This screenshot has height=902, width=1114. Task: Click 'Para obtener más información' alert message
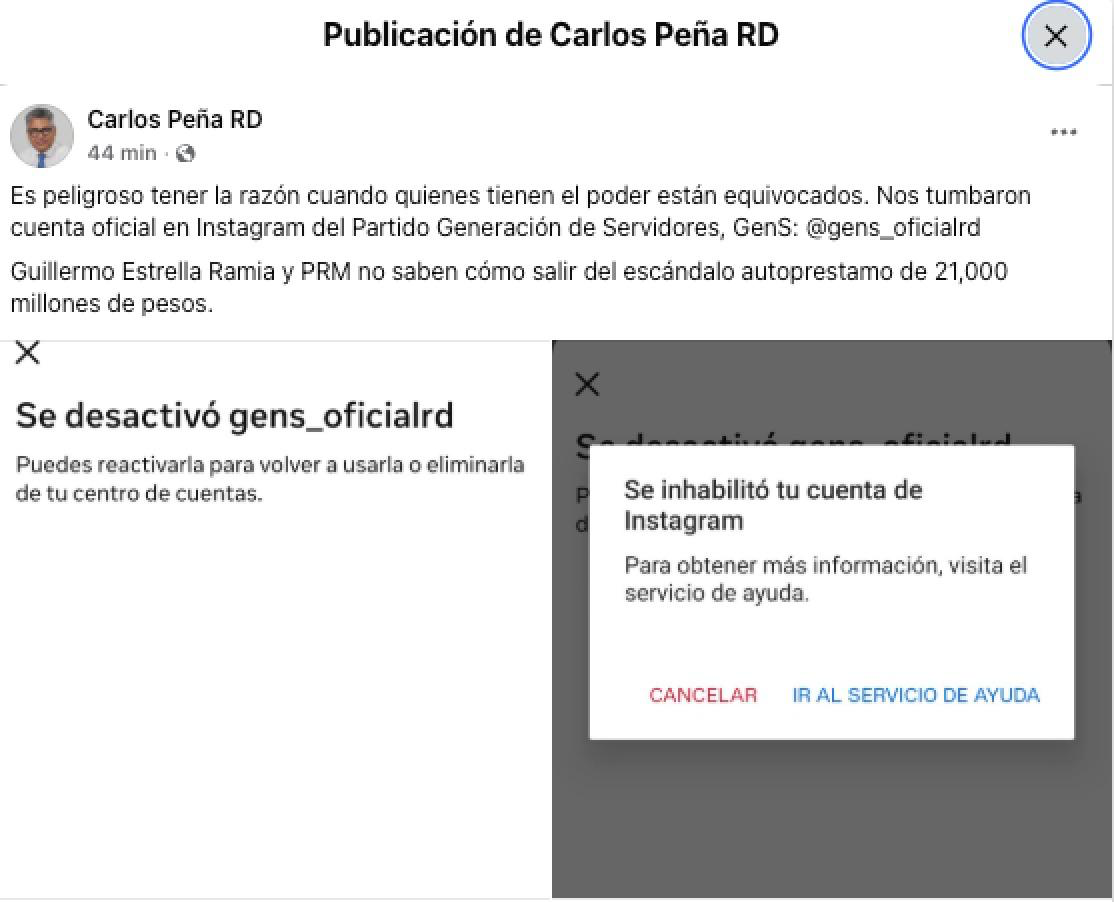pyautogui.click(x=825, y=579)
